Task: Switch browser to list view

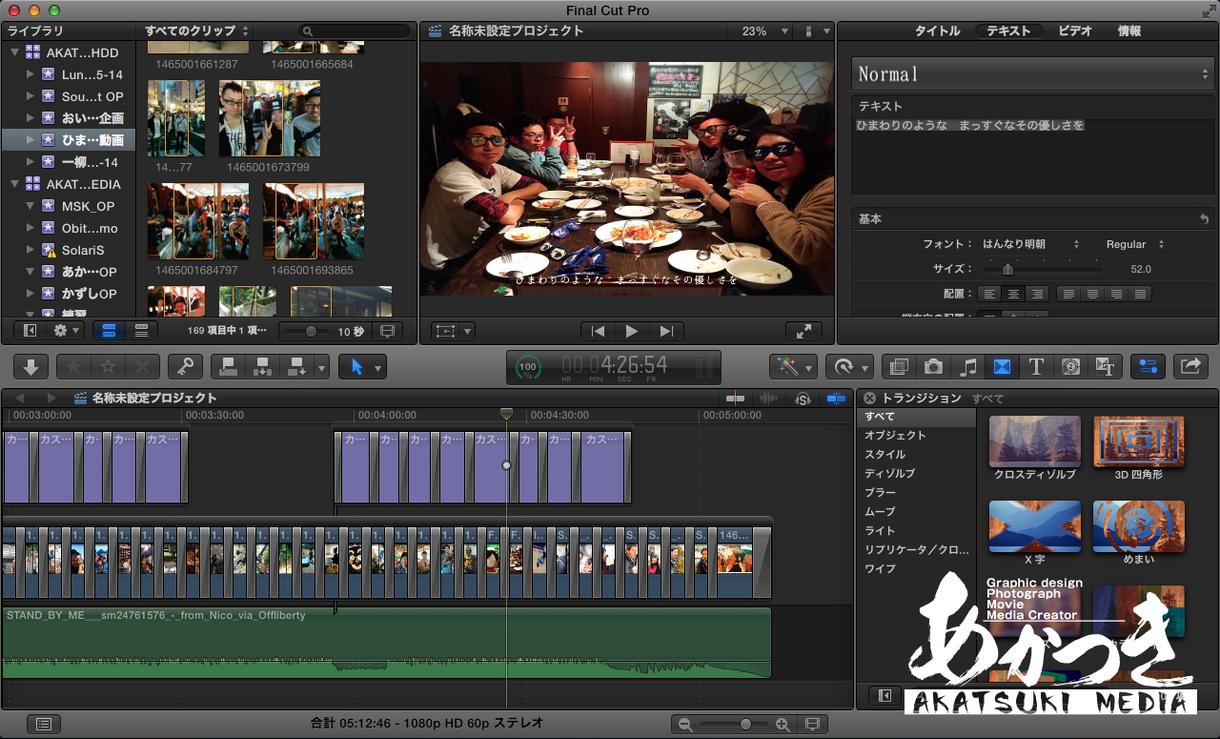Action: [x=141, y=331]
